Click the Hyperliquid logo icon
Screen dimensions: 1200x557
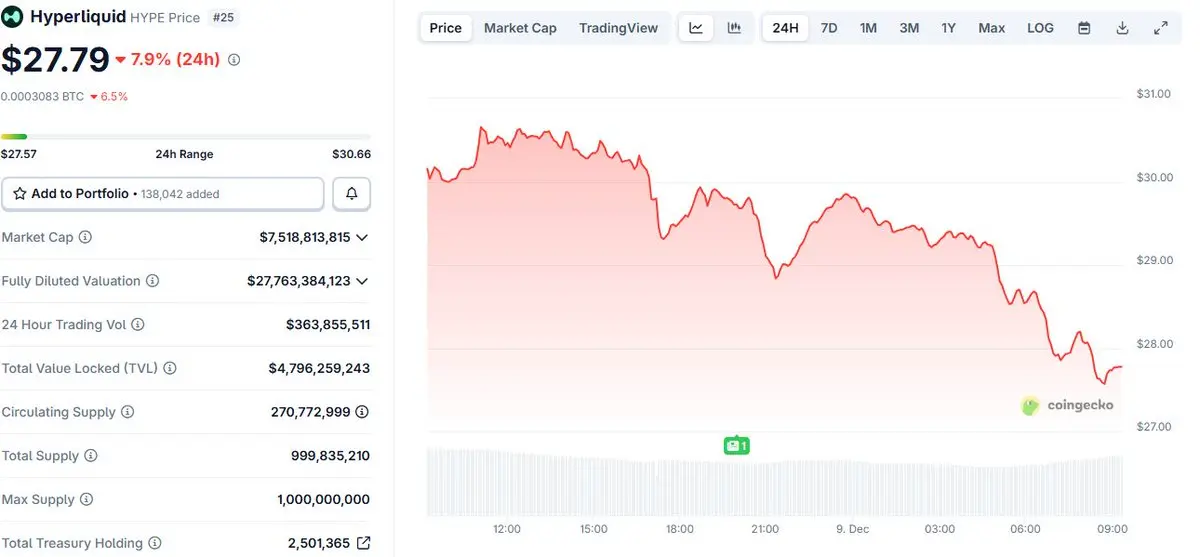[13, 16]
